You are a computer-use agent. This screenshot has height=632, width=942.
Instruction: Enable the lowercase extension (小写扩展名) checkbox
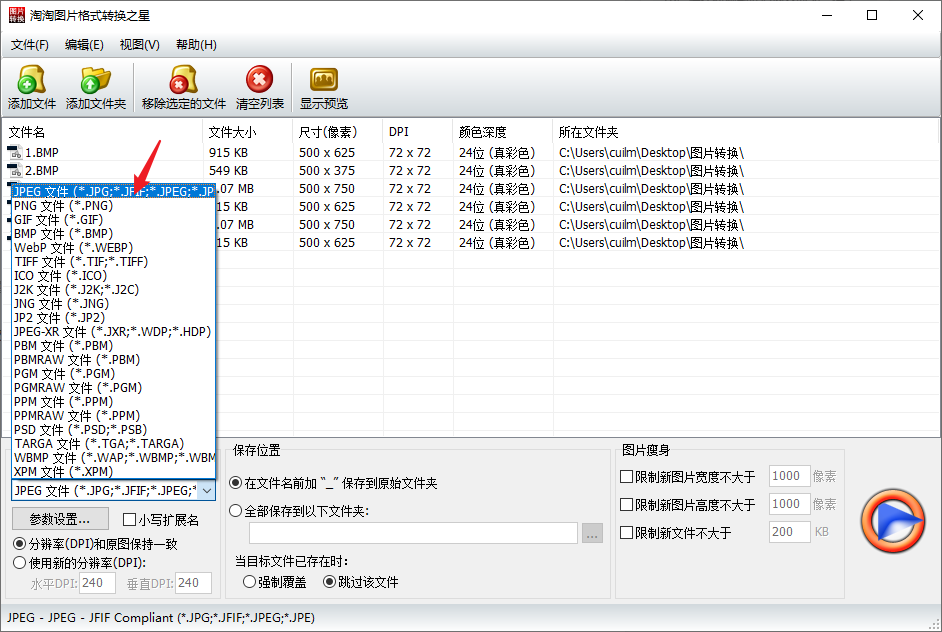[x=129, y=520]
